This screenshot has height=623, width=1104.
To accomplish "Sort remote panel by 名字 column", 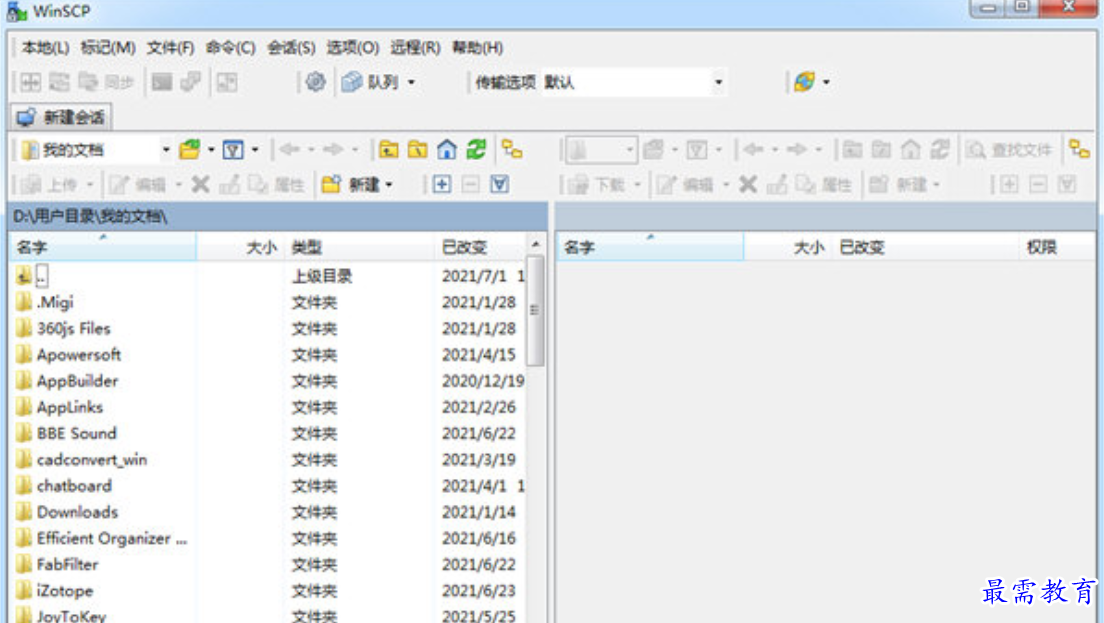I will click(x=651, y=247).
